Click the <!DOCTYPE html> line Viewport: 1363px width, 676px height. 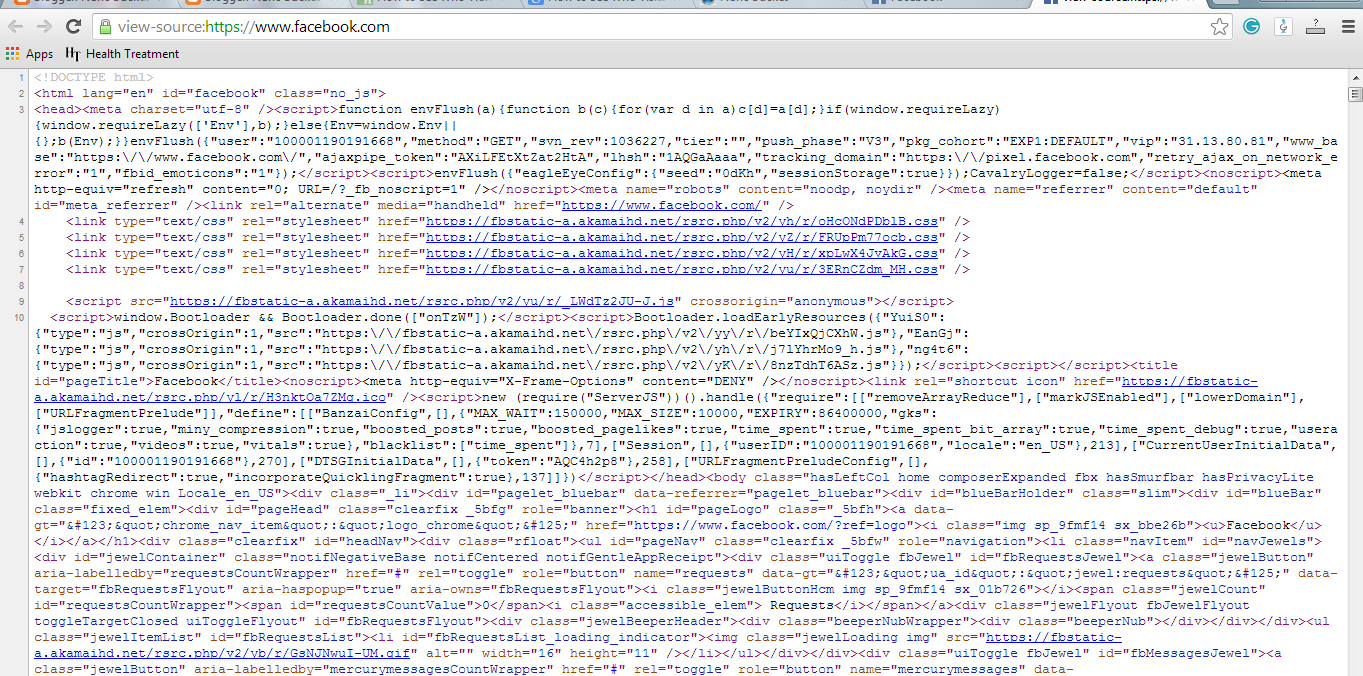click(x=94, y=77)
